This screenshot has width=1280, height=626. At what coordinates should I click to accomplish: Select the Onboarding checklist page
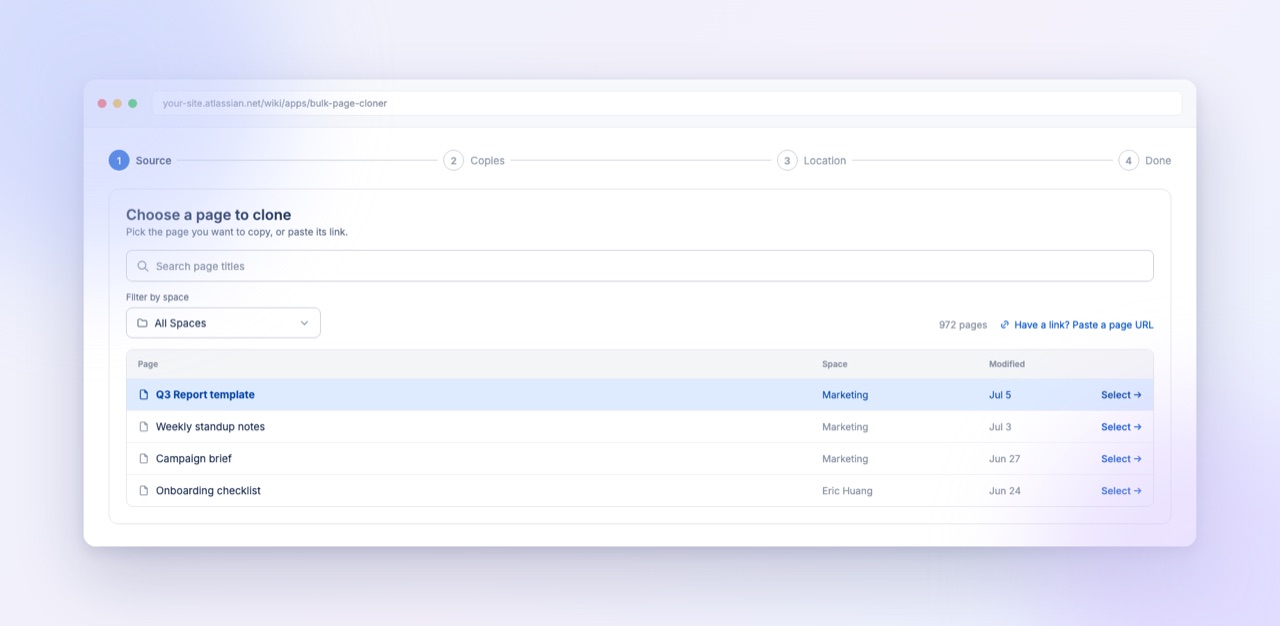(x=1121, y=491)
